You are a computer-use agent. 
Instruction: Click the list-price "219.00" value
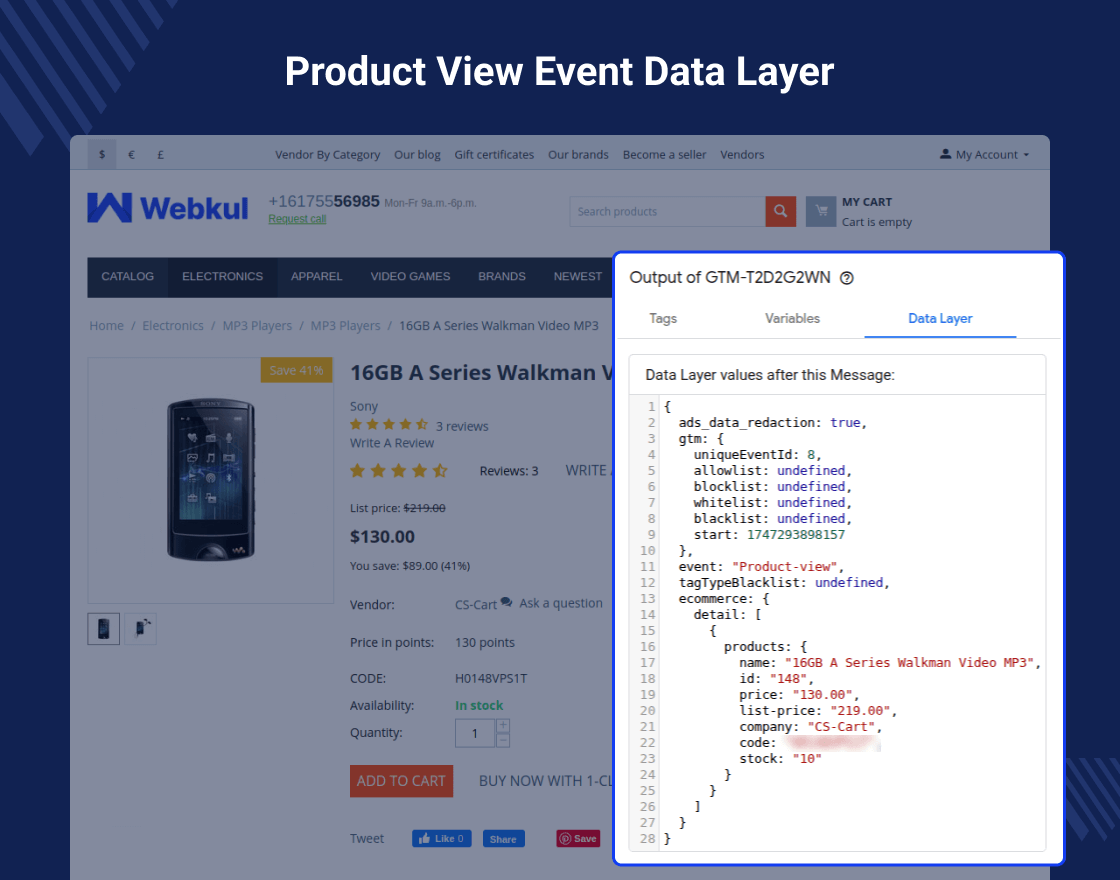coord(860,711)
